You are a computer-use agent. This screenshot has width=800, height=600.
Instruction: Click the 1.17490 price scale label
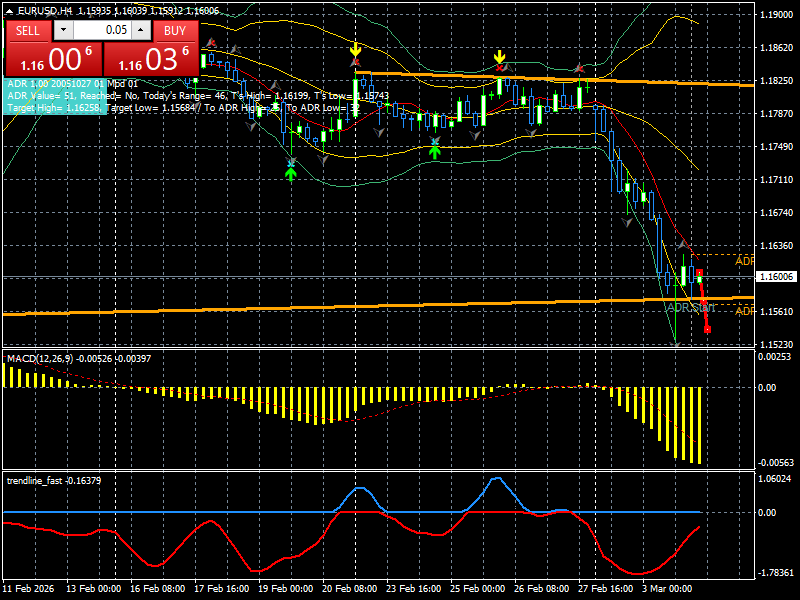coord(777,147)
